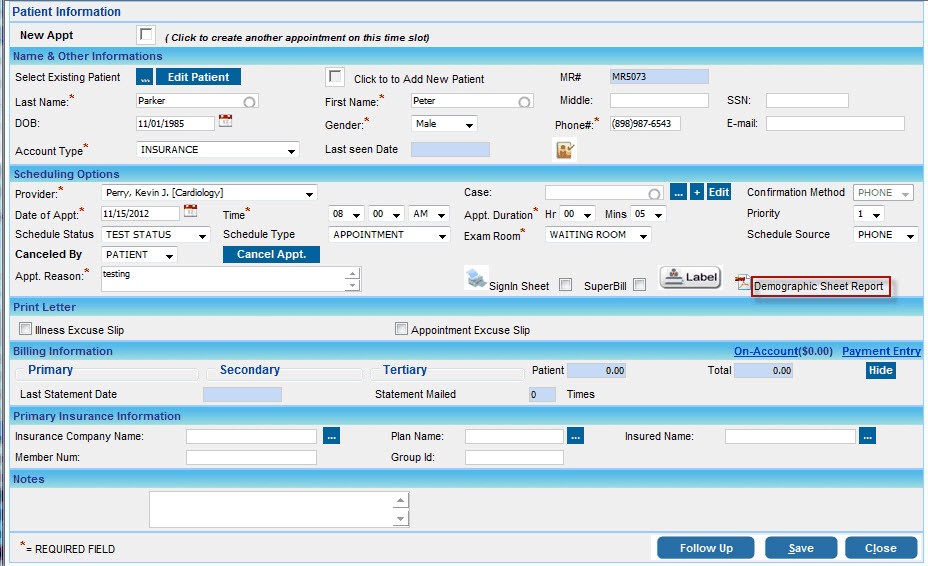The height and width of the screenshot is (566, 928).
Task: Check the SuperBill checkbox
Action: (640, 285)
